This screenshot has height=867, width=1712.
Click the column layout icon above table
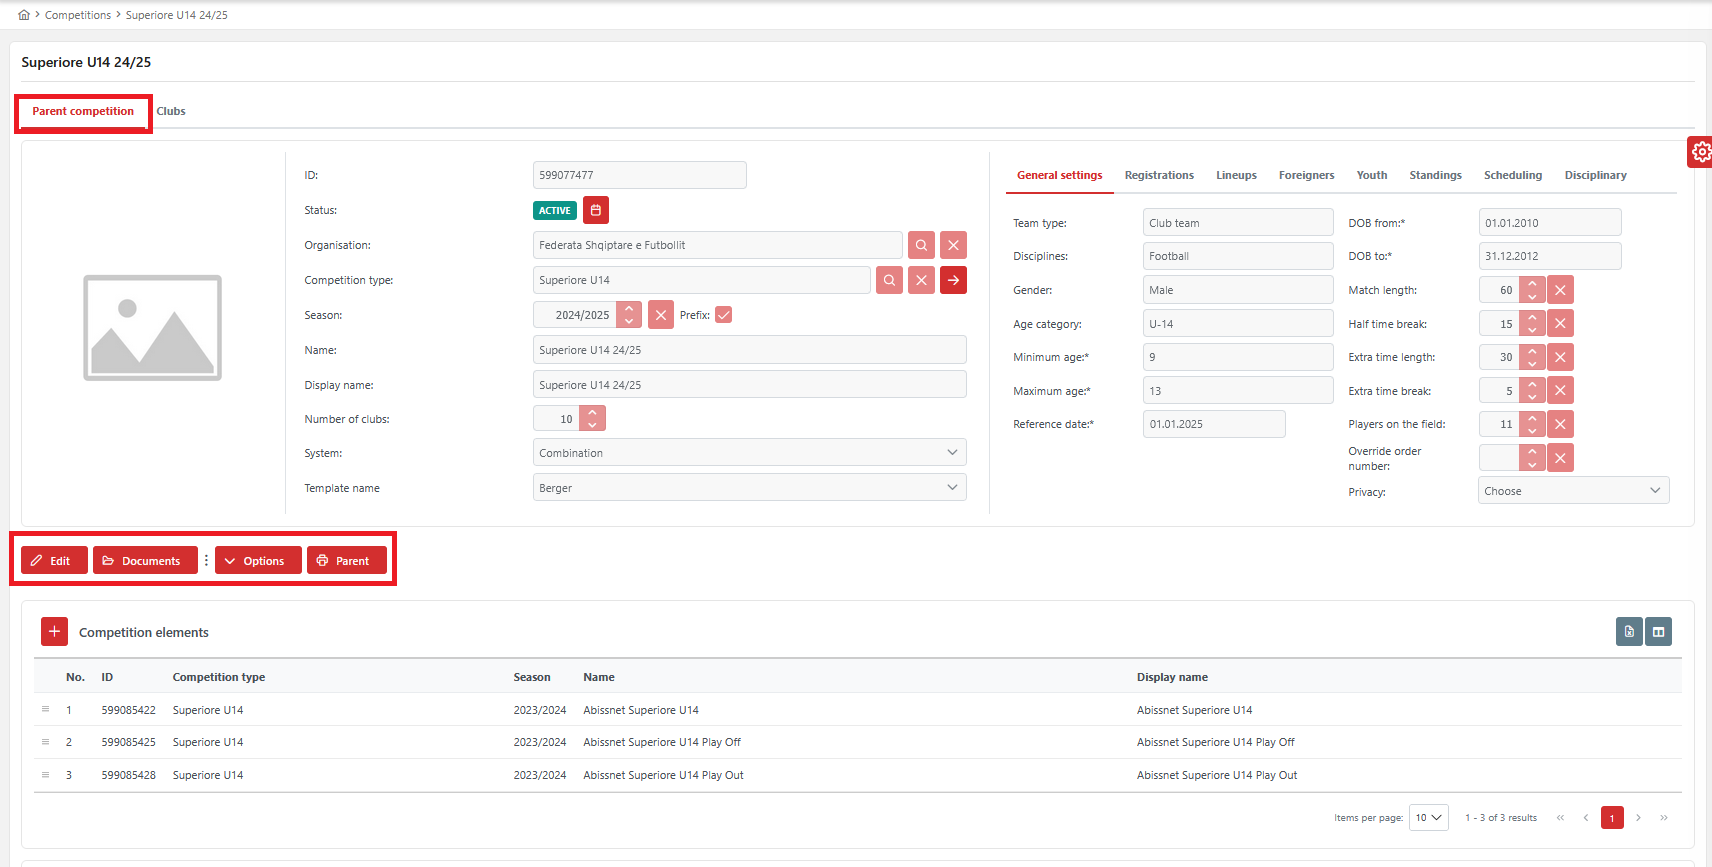1659,632
